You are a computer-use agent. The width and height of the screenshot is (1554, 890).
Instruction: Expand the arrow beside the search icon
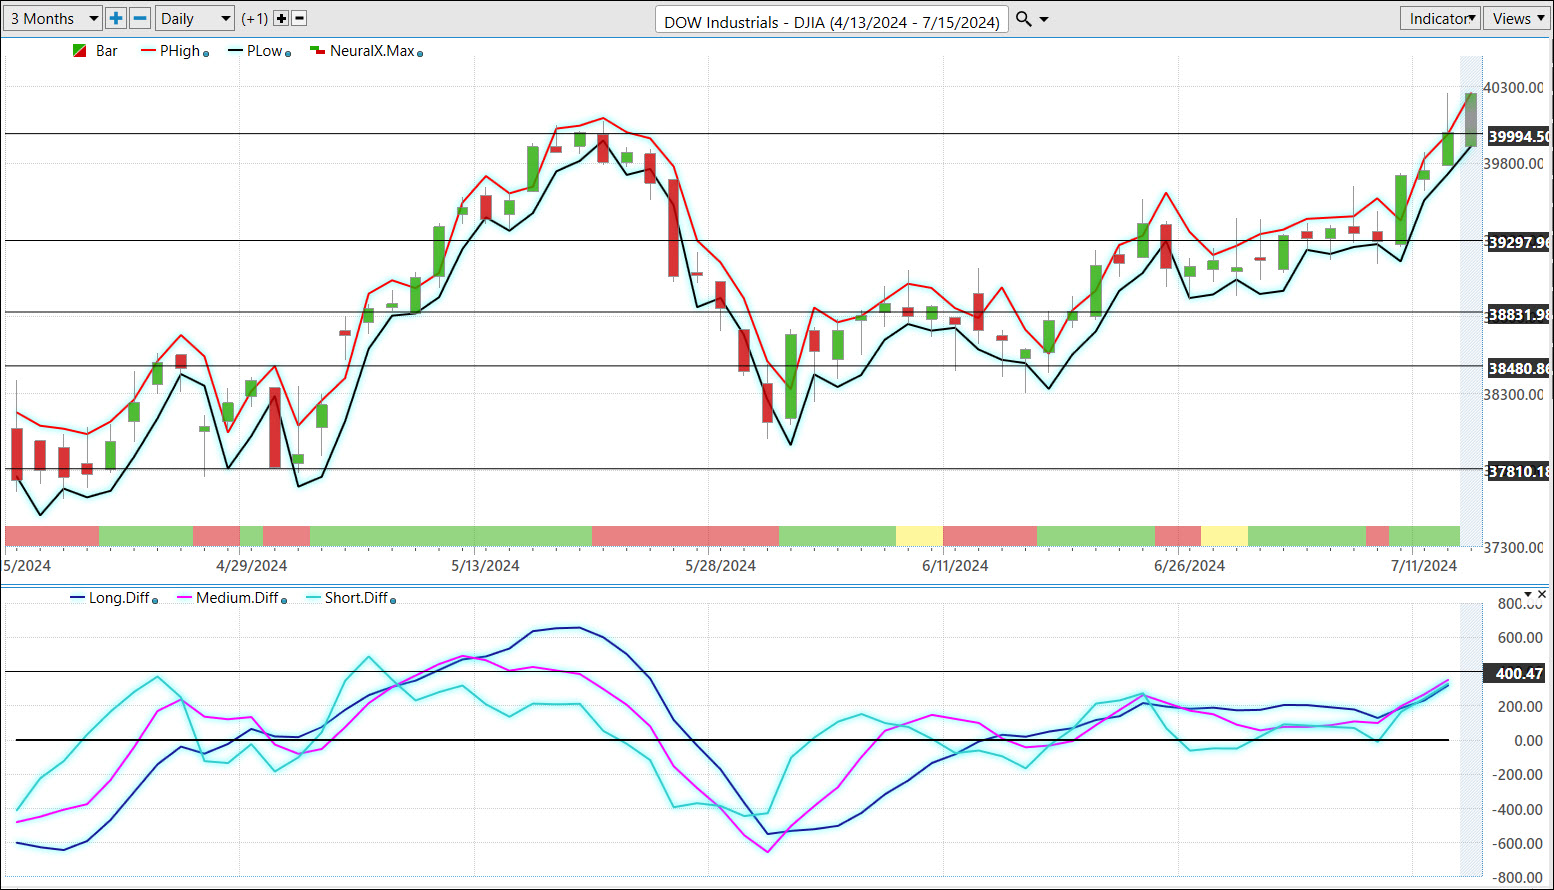1044,19
